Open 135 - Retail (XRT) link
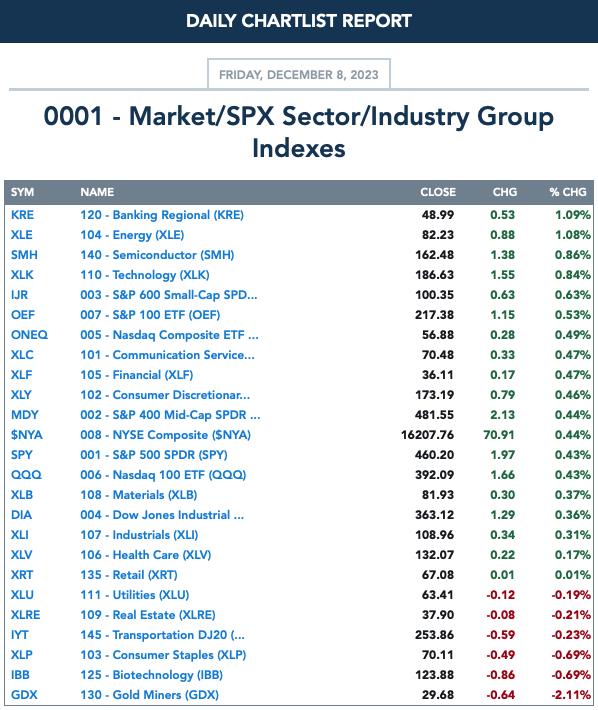 [129, 575]
